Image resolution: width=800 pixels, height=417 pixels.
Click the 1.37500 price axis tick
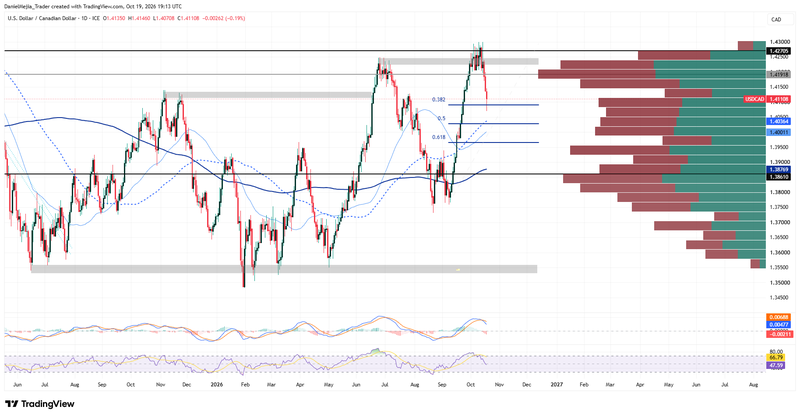[x=780, y=207]
